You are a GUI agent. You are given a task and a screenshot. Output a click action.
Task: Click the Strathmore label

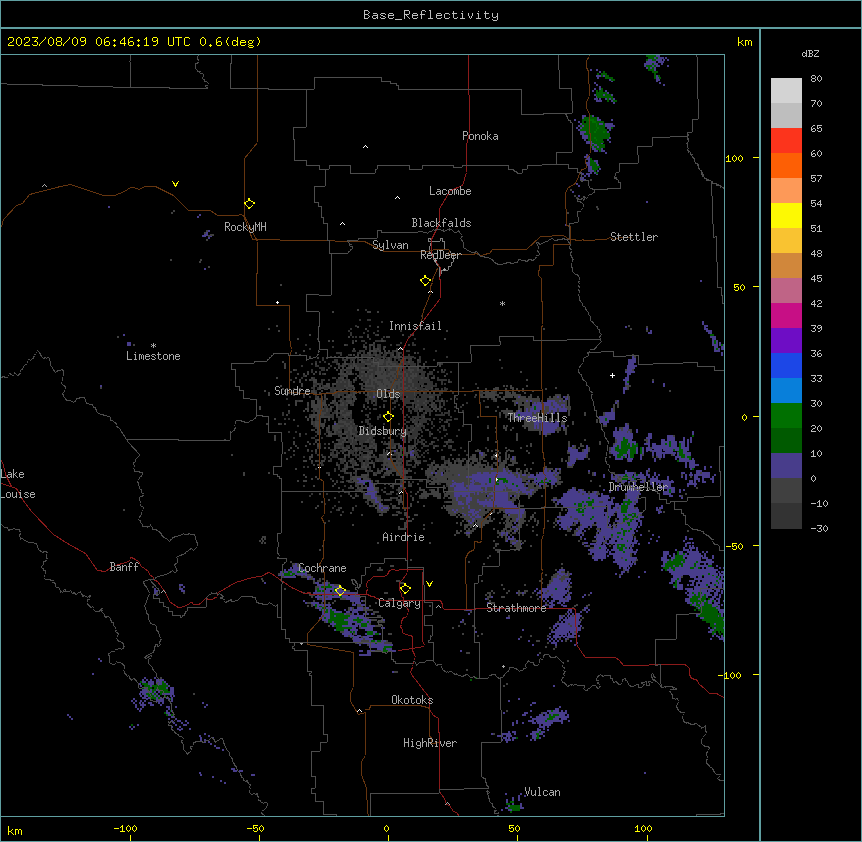pyautogui.click(x=516, y=608)
